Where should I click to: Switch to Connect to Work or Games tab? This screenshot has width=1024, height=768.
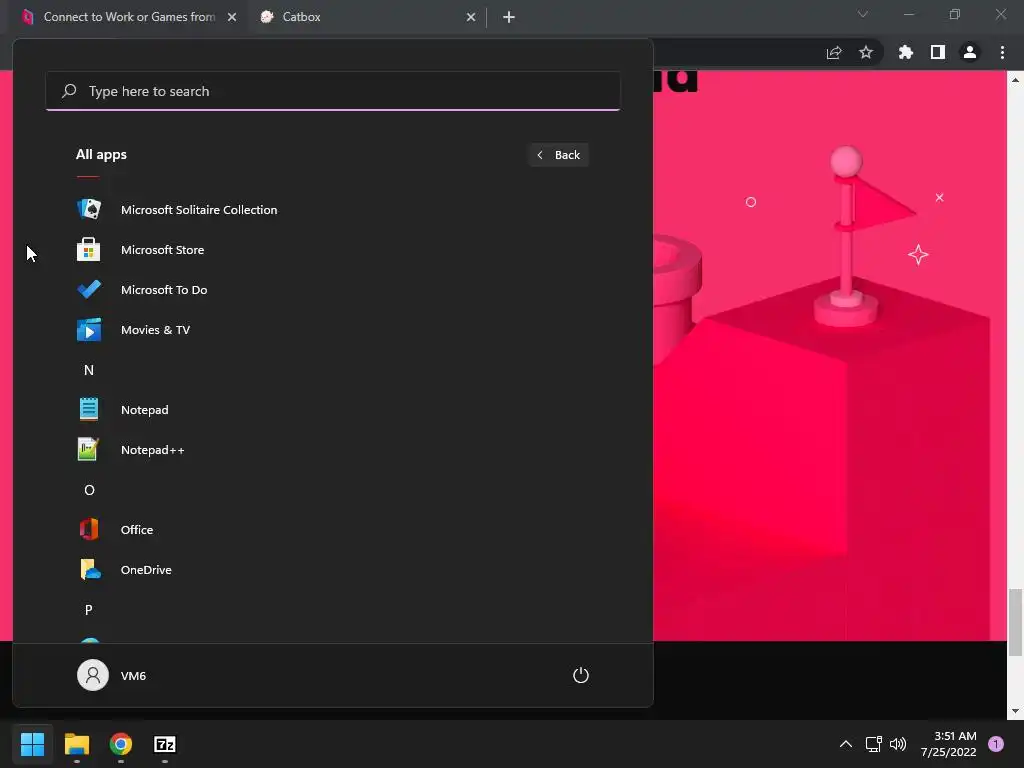pyautogui.click(x=129, y=17)
